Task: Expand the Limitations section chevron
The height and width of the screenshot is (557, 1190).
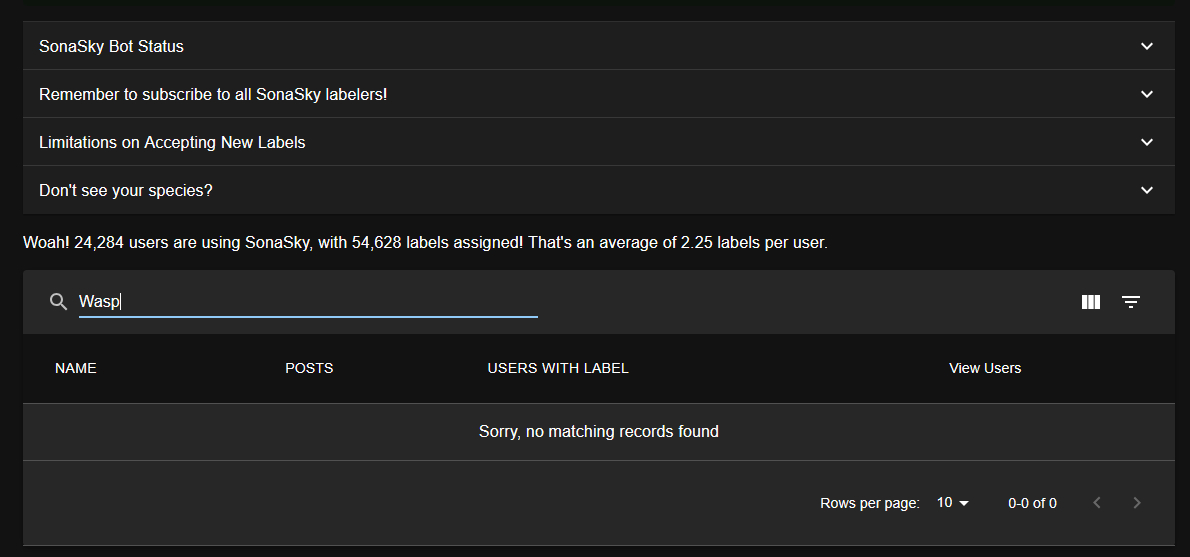Action: tap(1147, 142)
